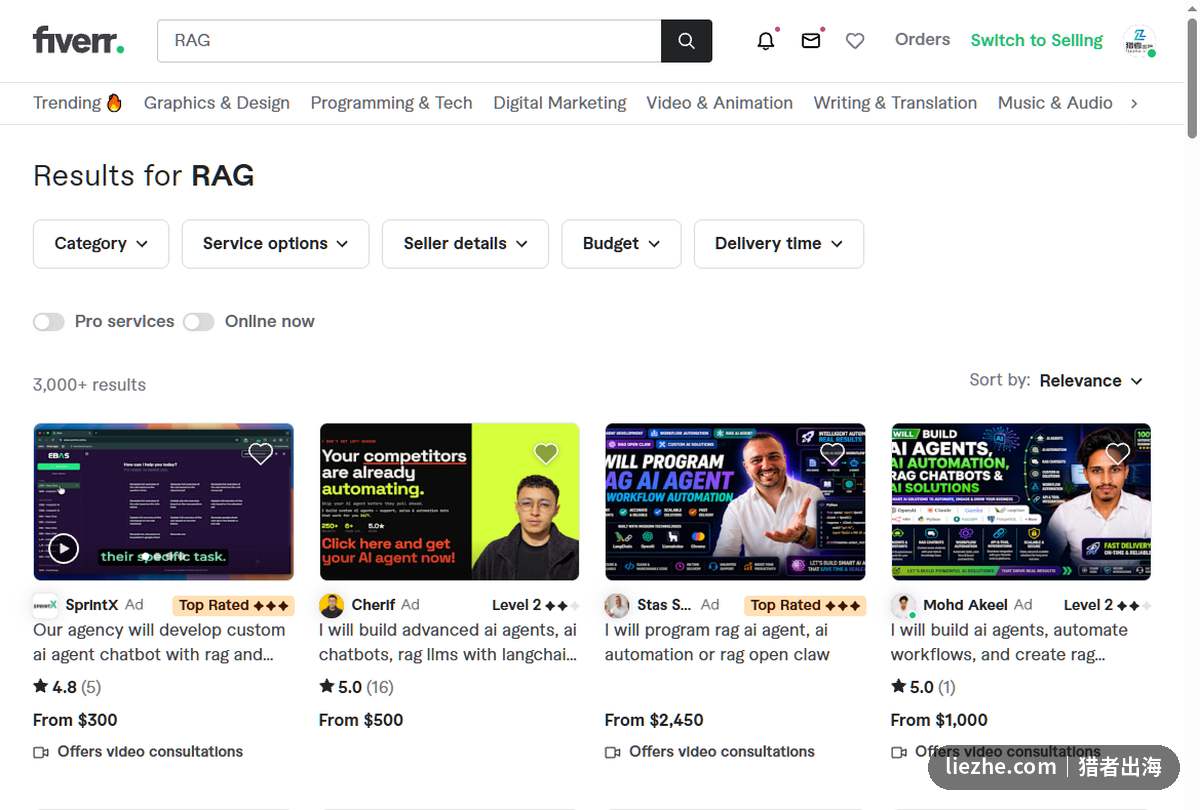Open Sort by Relevance dropdown

(1090, 381)
